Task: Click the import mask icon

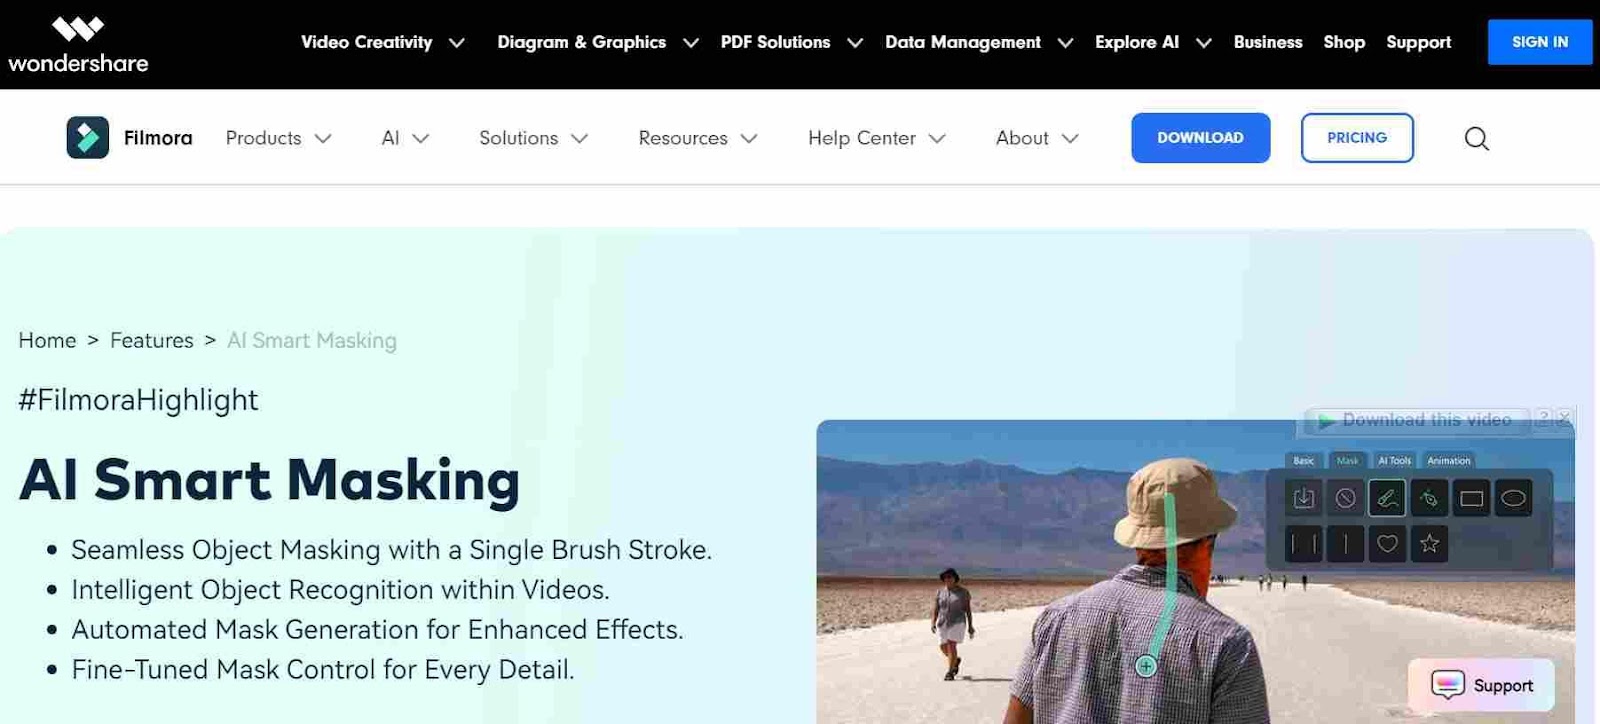Action: [1303, 498]
